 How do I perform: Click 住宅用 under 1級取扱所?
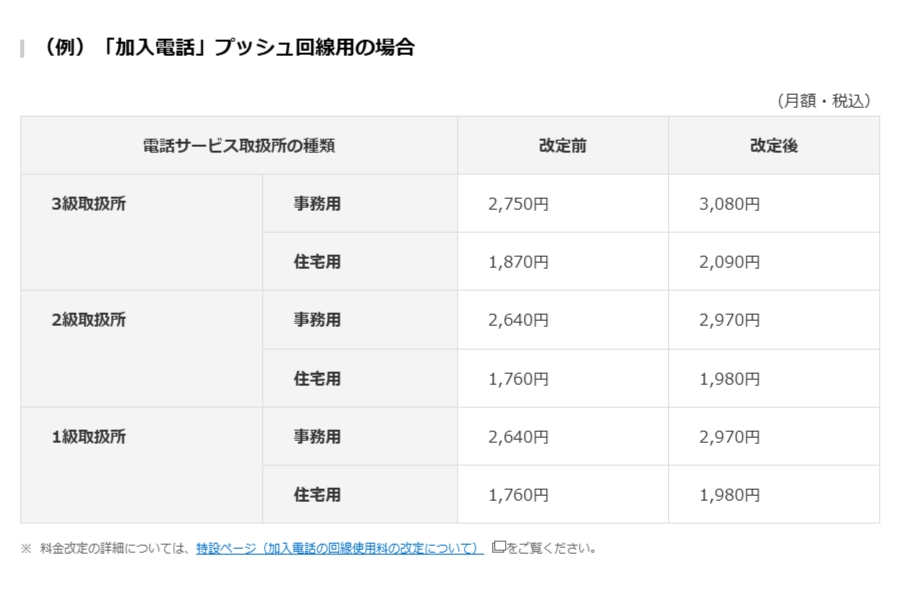(x=317, y=494)
